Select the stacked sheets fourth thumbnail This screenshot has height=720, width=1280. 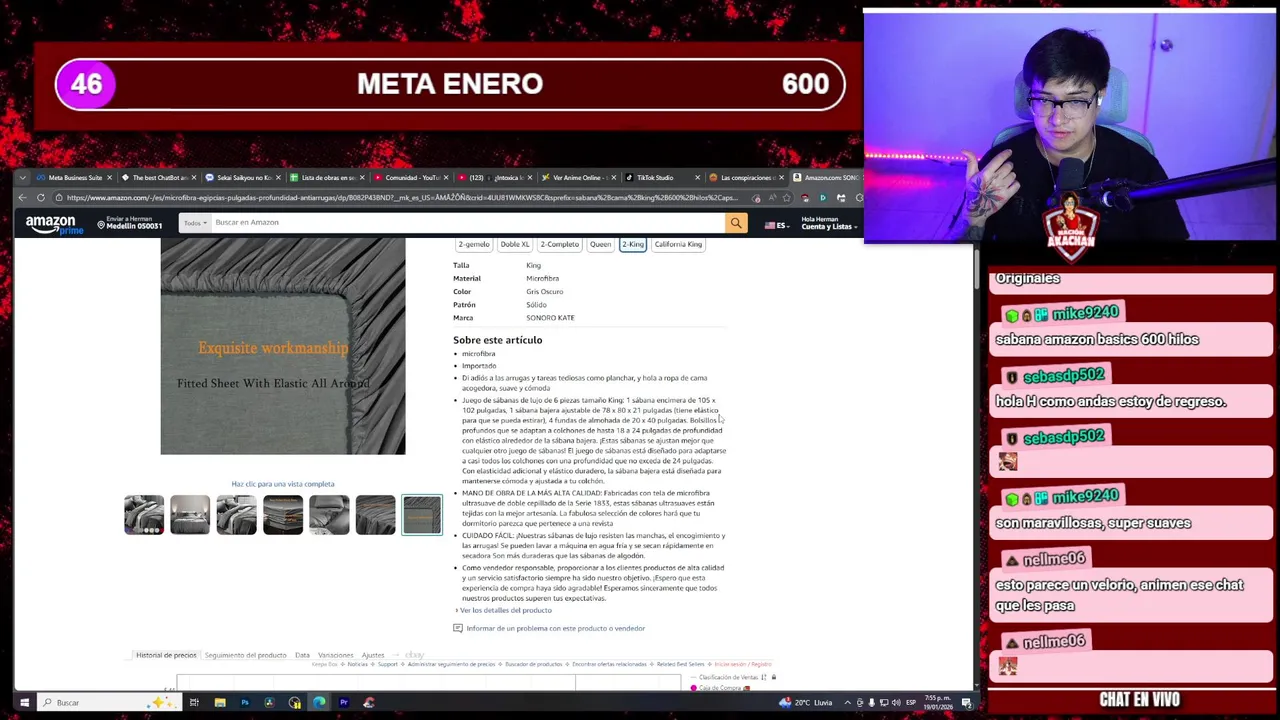[x=283, y=515]
